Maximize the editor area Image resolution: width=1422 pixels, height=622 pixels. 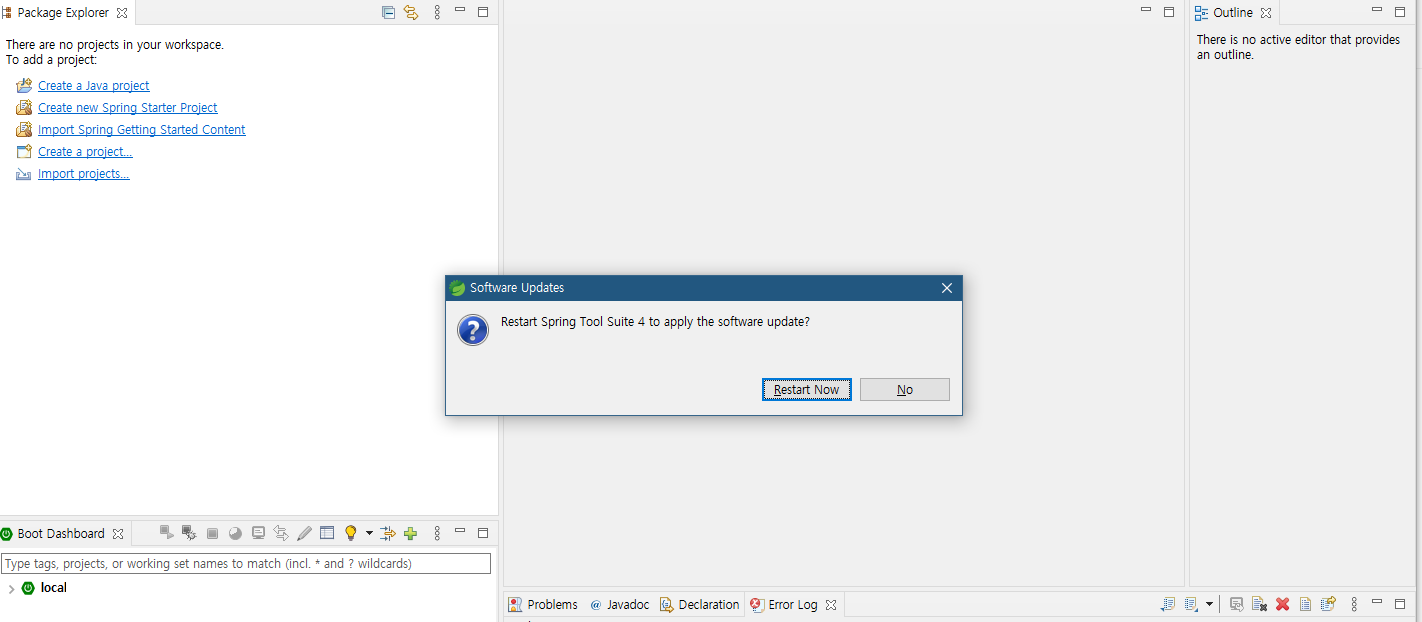tap(1169, 12)
